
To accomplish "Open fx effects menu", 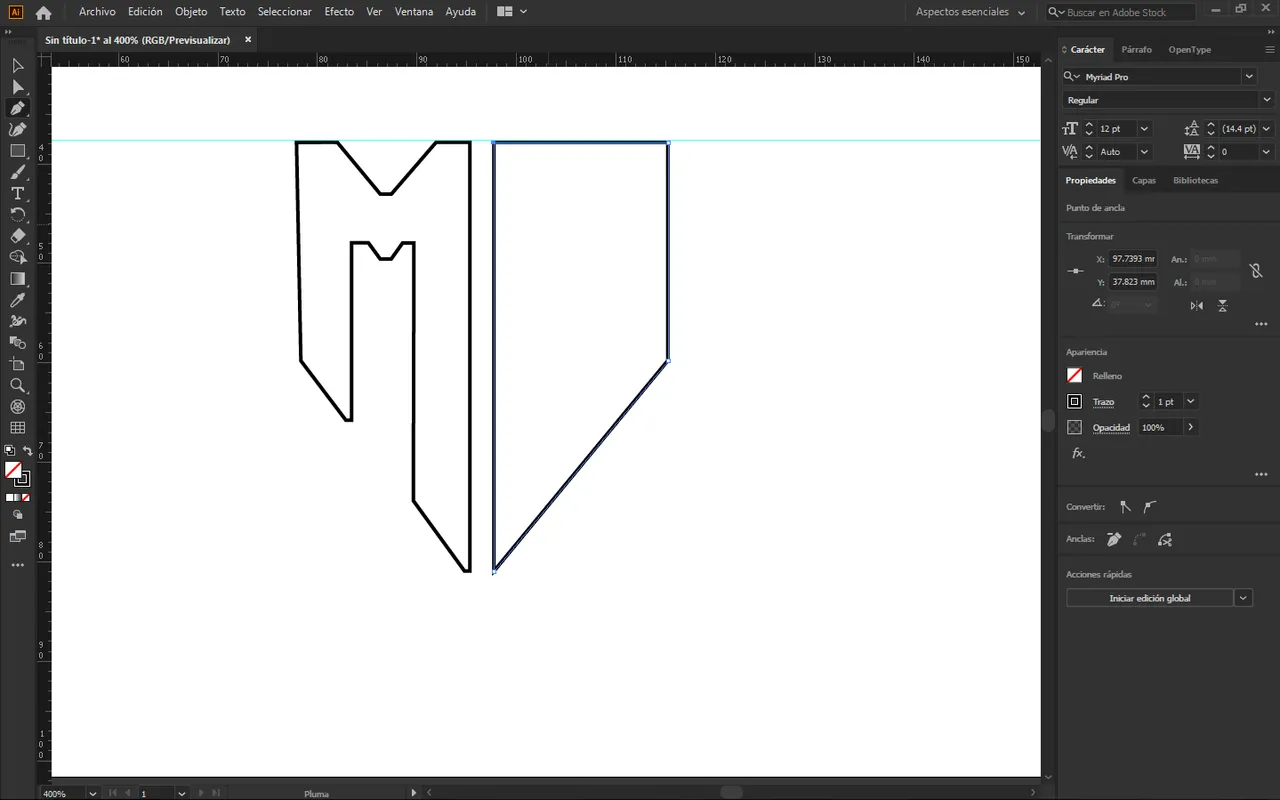I will pyautogui.click(x=1078, y=453).
